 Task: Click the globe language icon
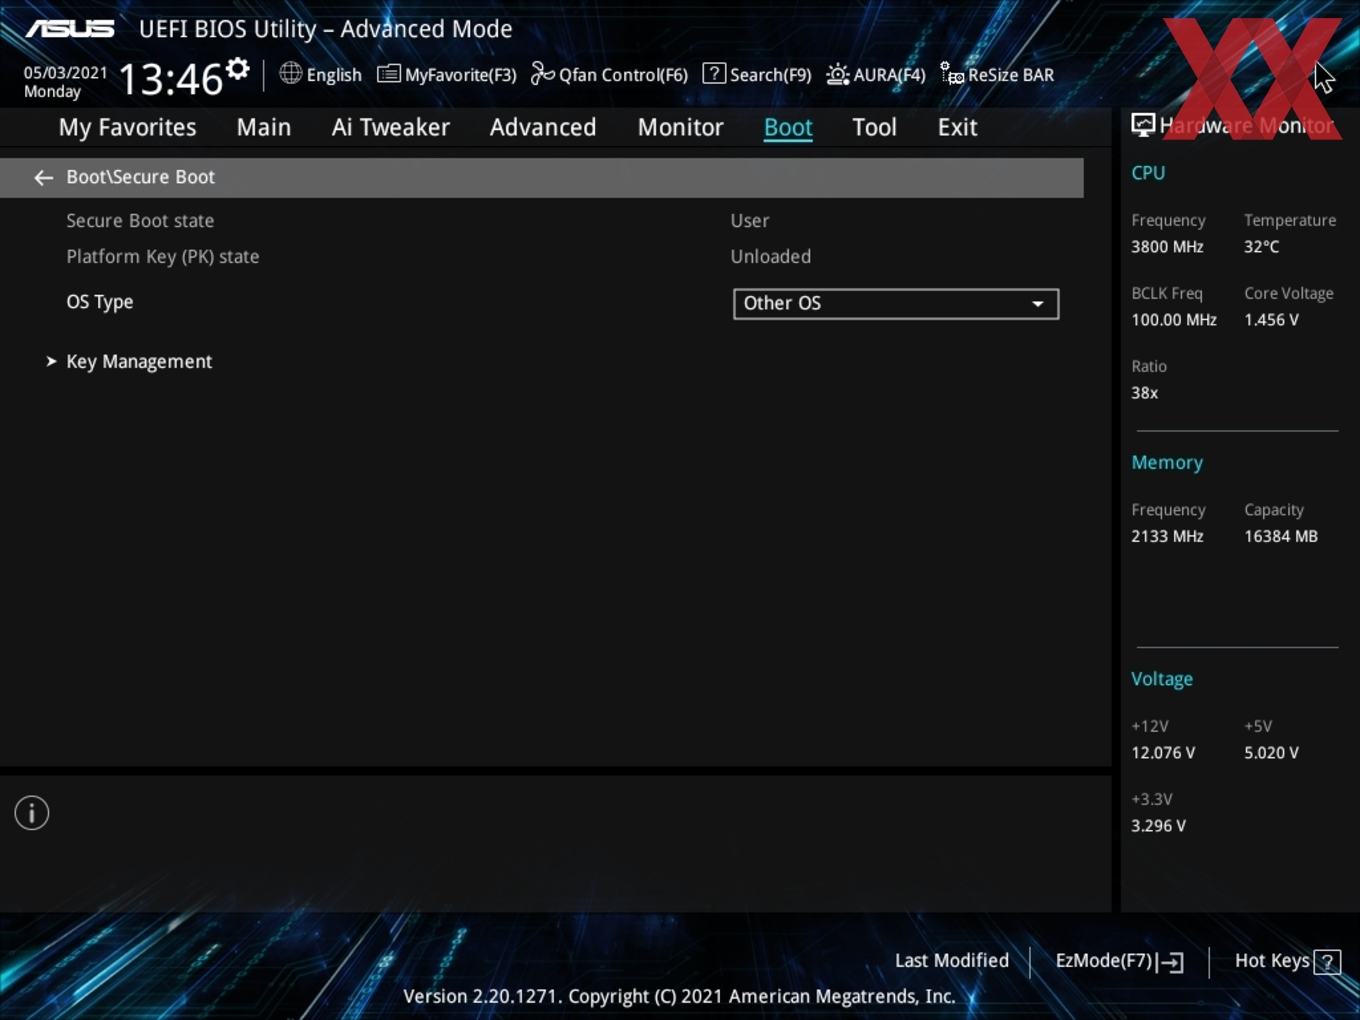[290, 73]
